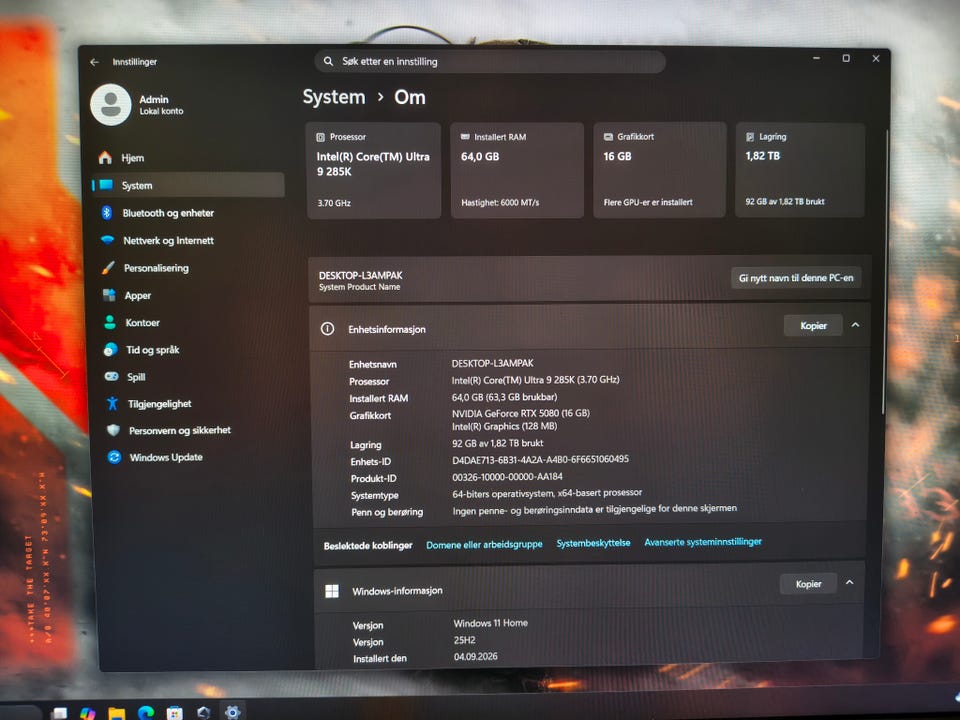Click the Enhets-ID value D4DAE713
Image resolution: width=960 pixels, height=720 pixels.
[540, 459]
